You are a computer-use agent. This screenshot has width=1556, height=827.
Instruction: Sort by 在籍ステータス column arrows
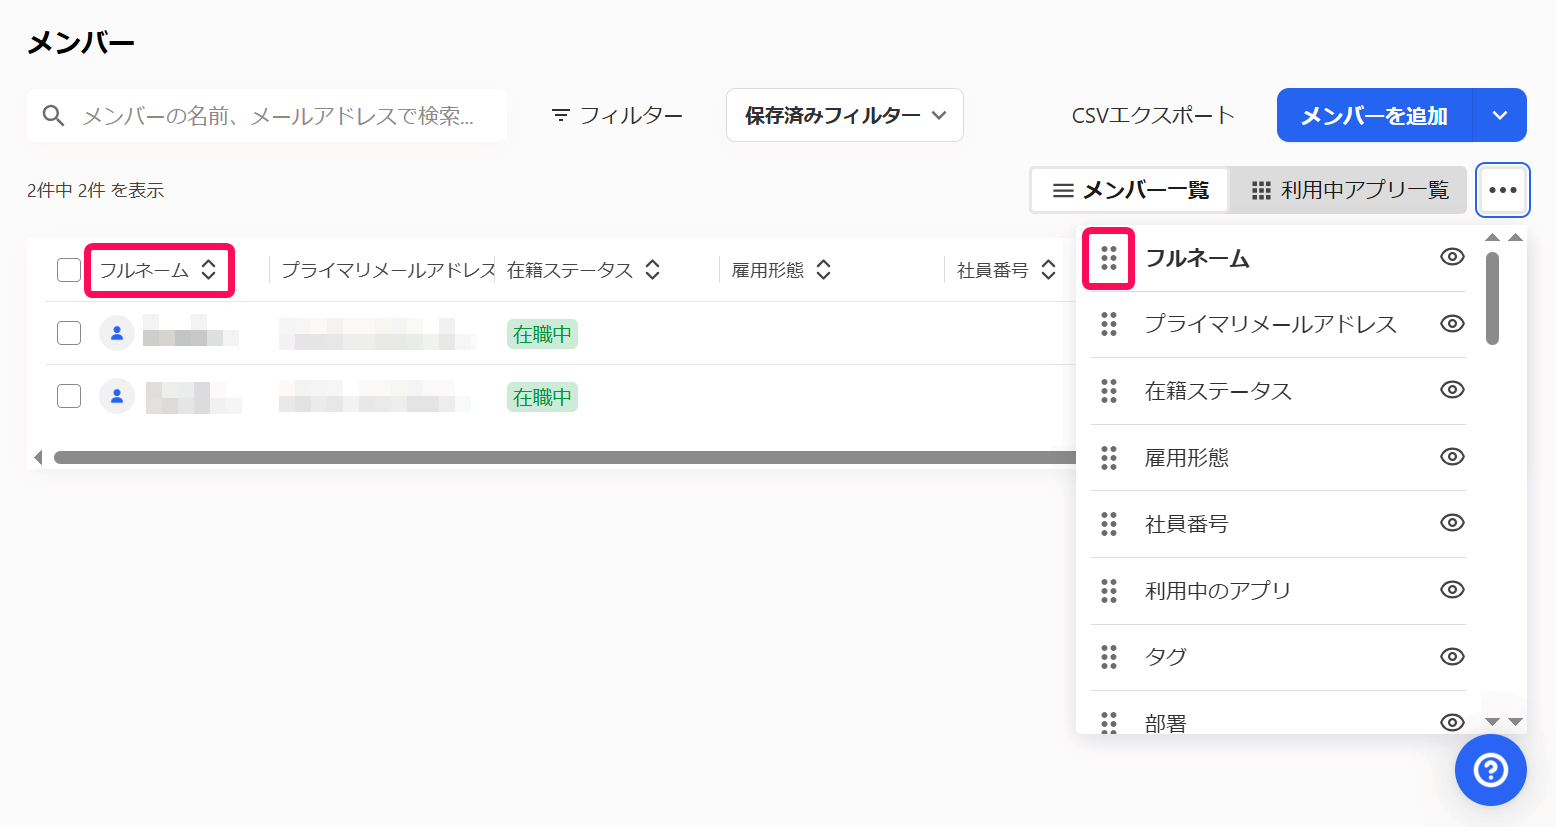click(x=653, y=270)
